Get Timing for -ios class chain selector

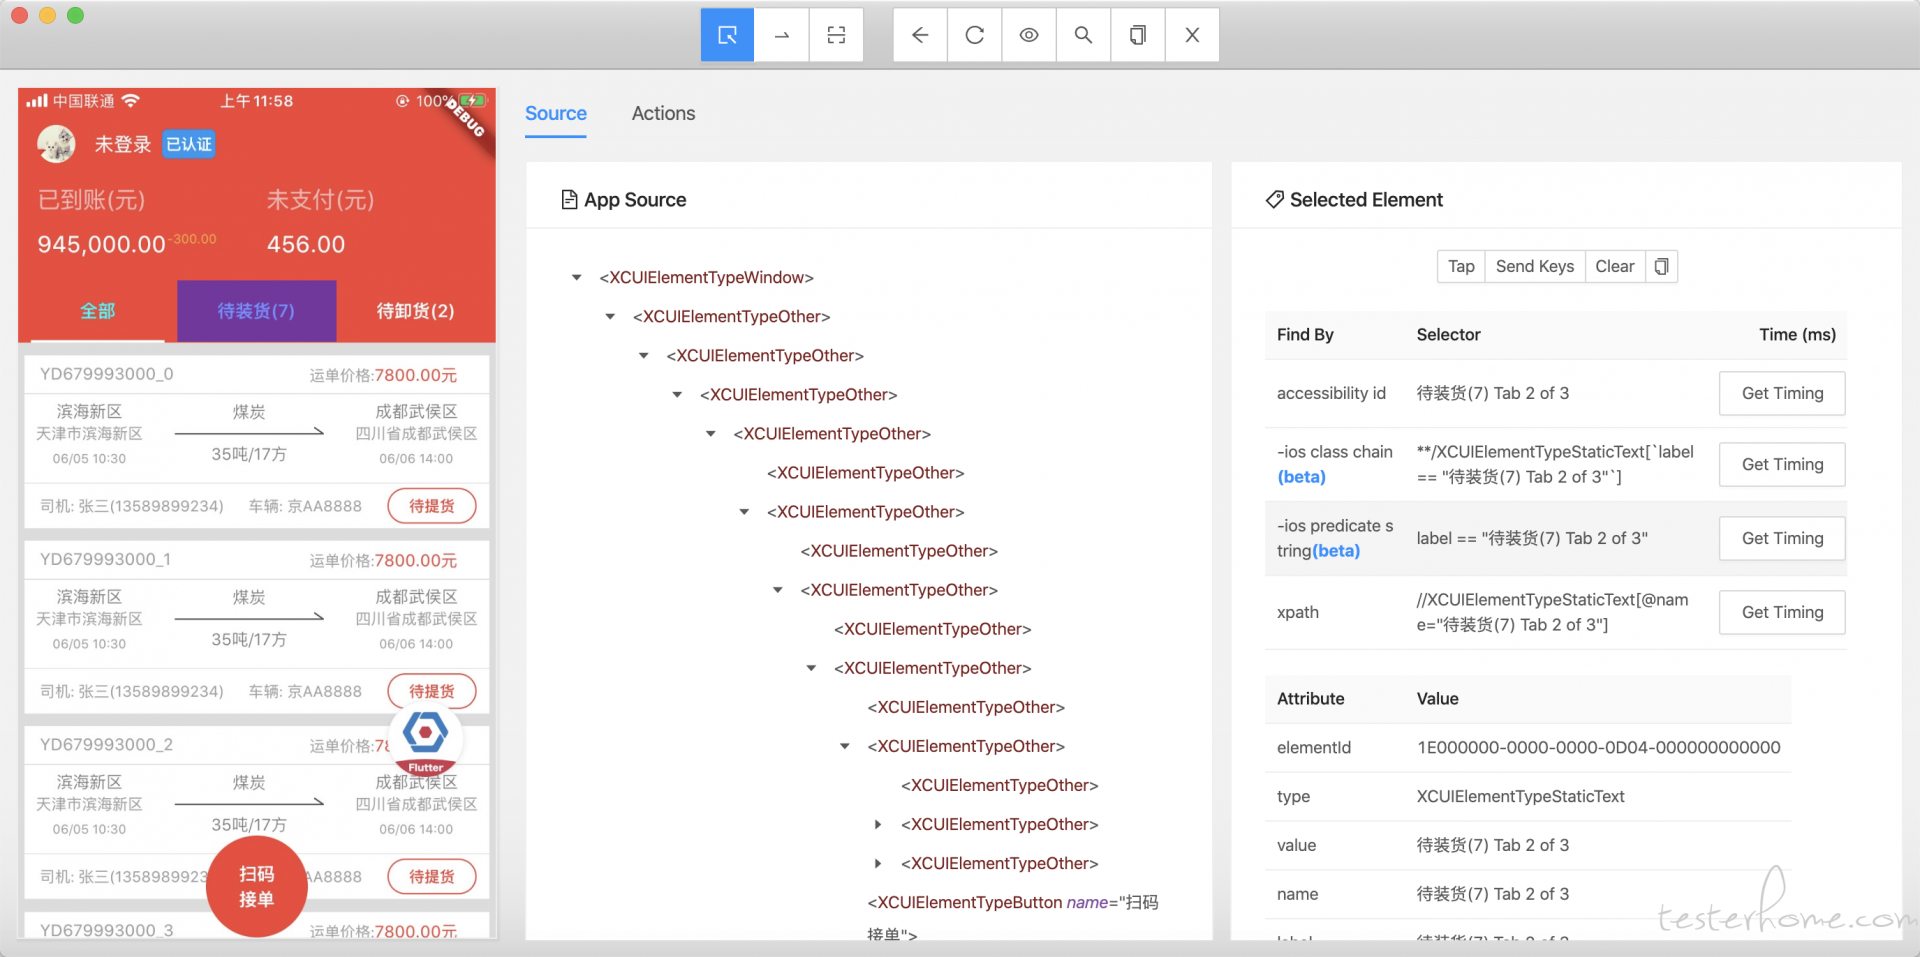click(x=1782, y=464)
